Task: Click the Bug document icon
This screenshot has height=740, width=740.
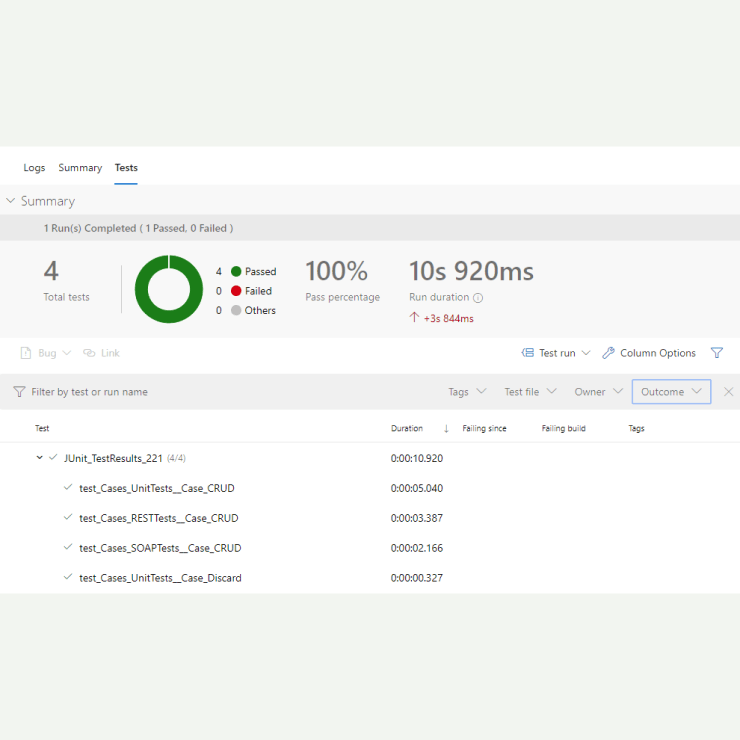Action: (x=26, y=353)
